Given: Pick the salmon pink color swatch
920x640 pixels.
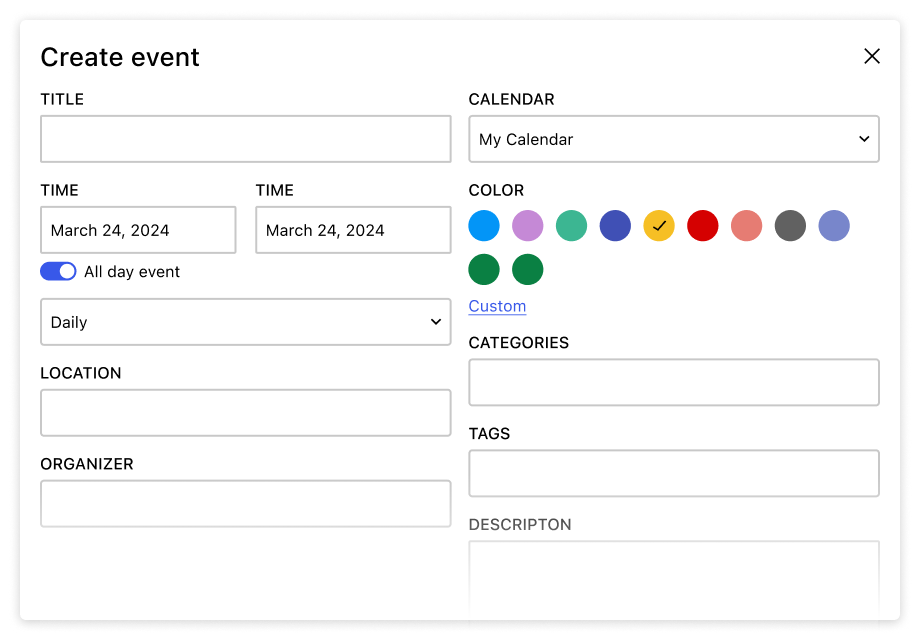Looking at the screenshot, I should point(747,226).
